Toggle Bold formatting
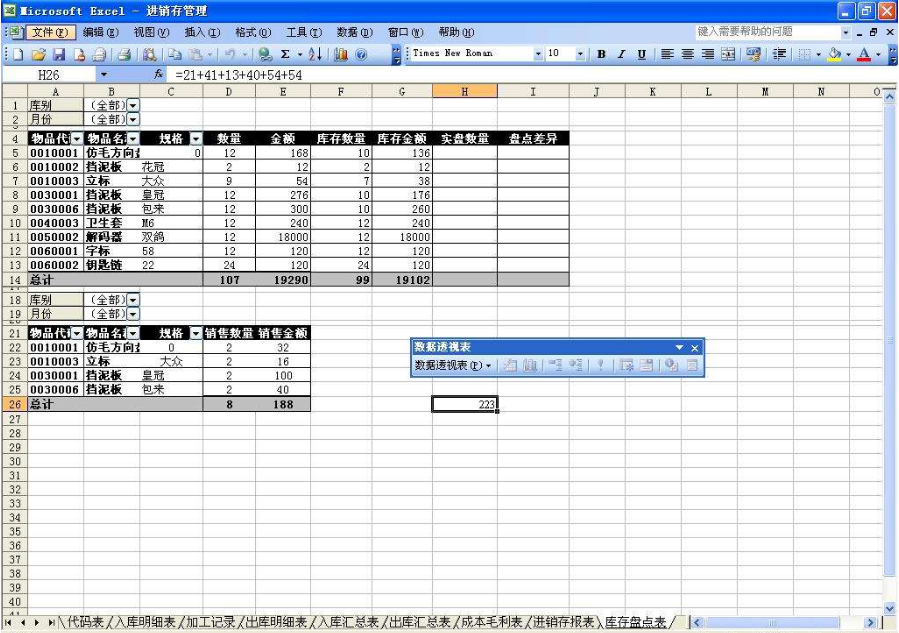This screenshot has width=899, height=633. tap(601, 54)
